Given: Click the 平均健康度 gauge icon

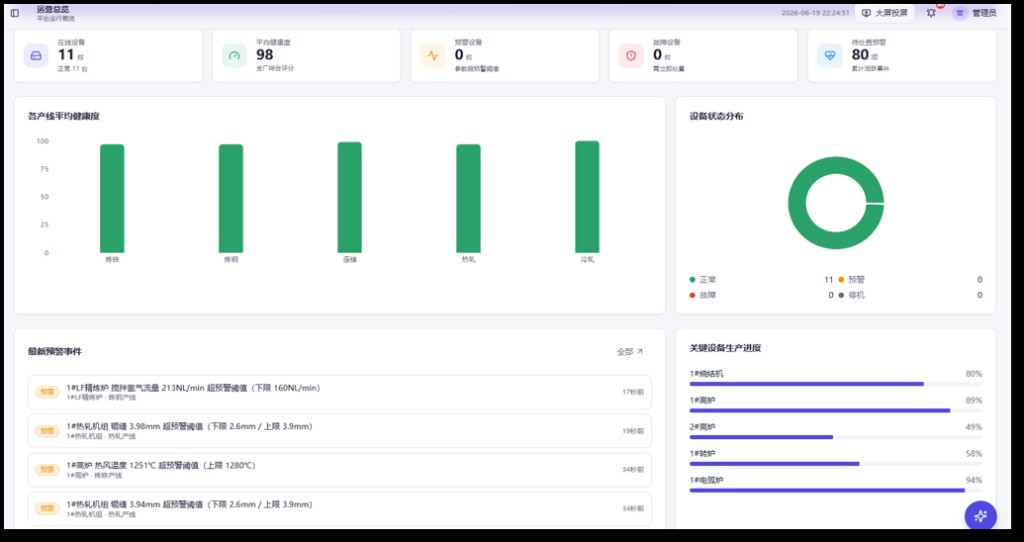Looking at the screenshot, I should click(234, 56).
